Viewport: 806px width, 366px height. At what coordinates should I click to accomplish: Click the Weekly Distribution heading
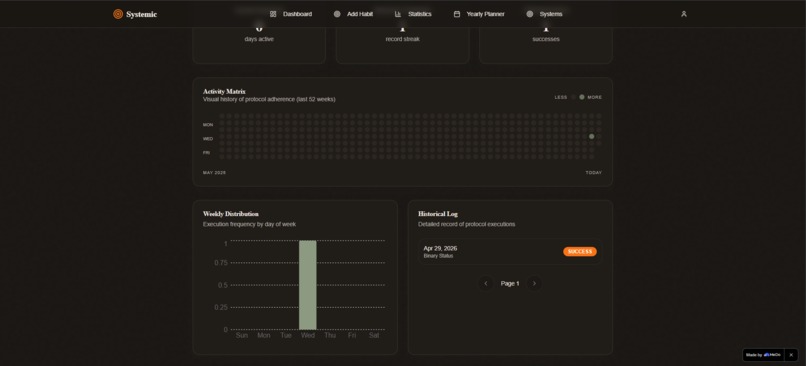(x=231, y=214)
